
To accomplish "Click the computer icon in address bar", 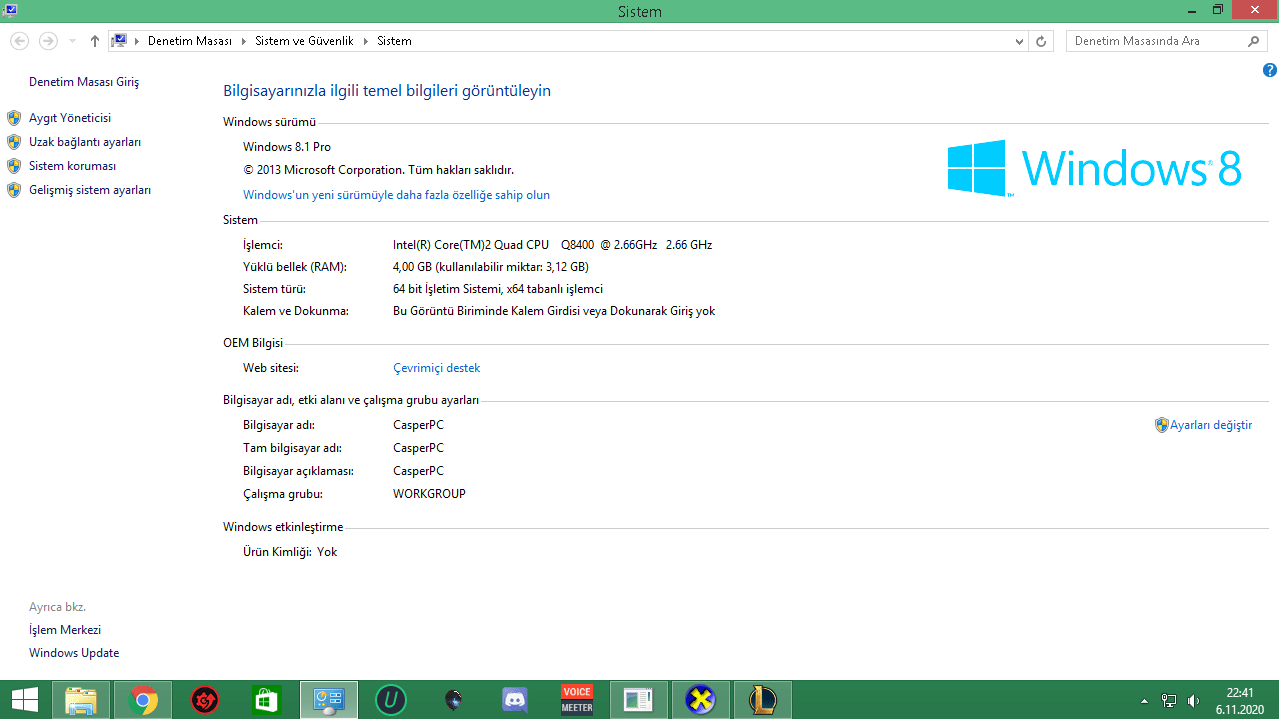I will 120,41.
